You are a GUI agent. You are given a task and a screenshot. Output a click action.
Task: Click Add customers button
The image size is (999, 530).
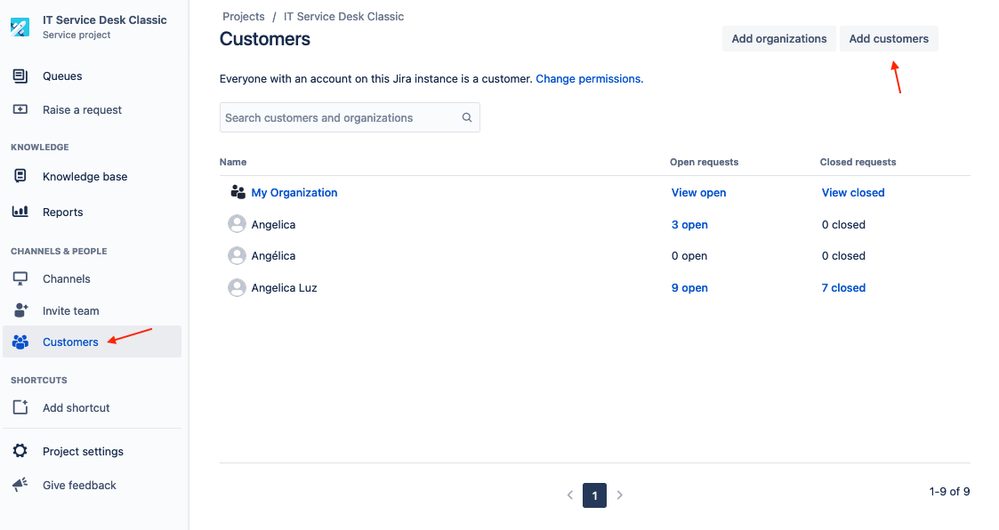pos(889,39)
